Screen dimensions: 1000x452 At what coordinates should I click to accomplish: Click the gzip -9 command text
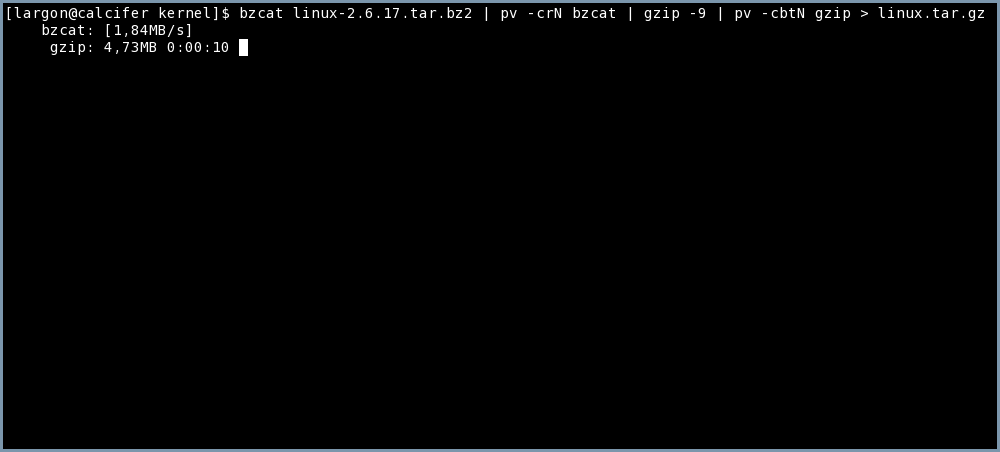(675, 13)
